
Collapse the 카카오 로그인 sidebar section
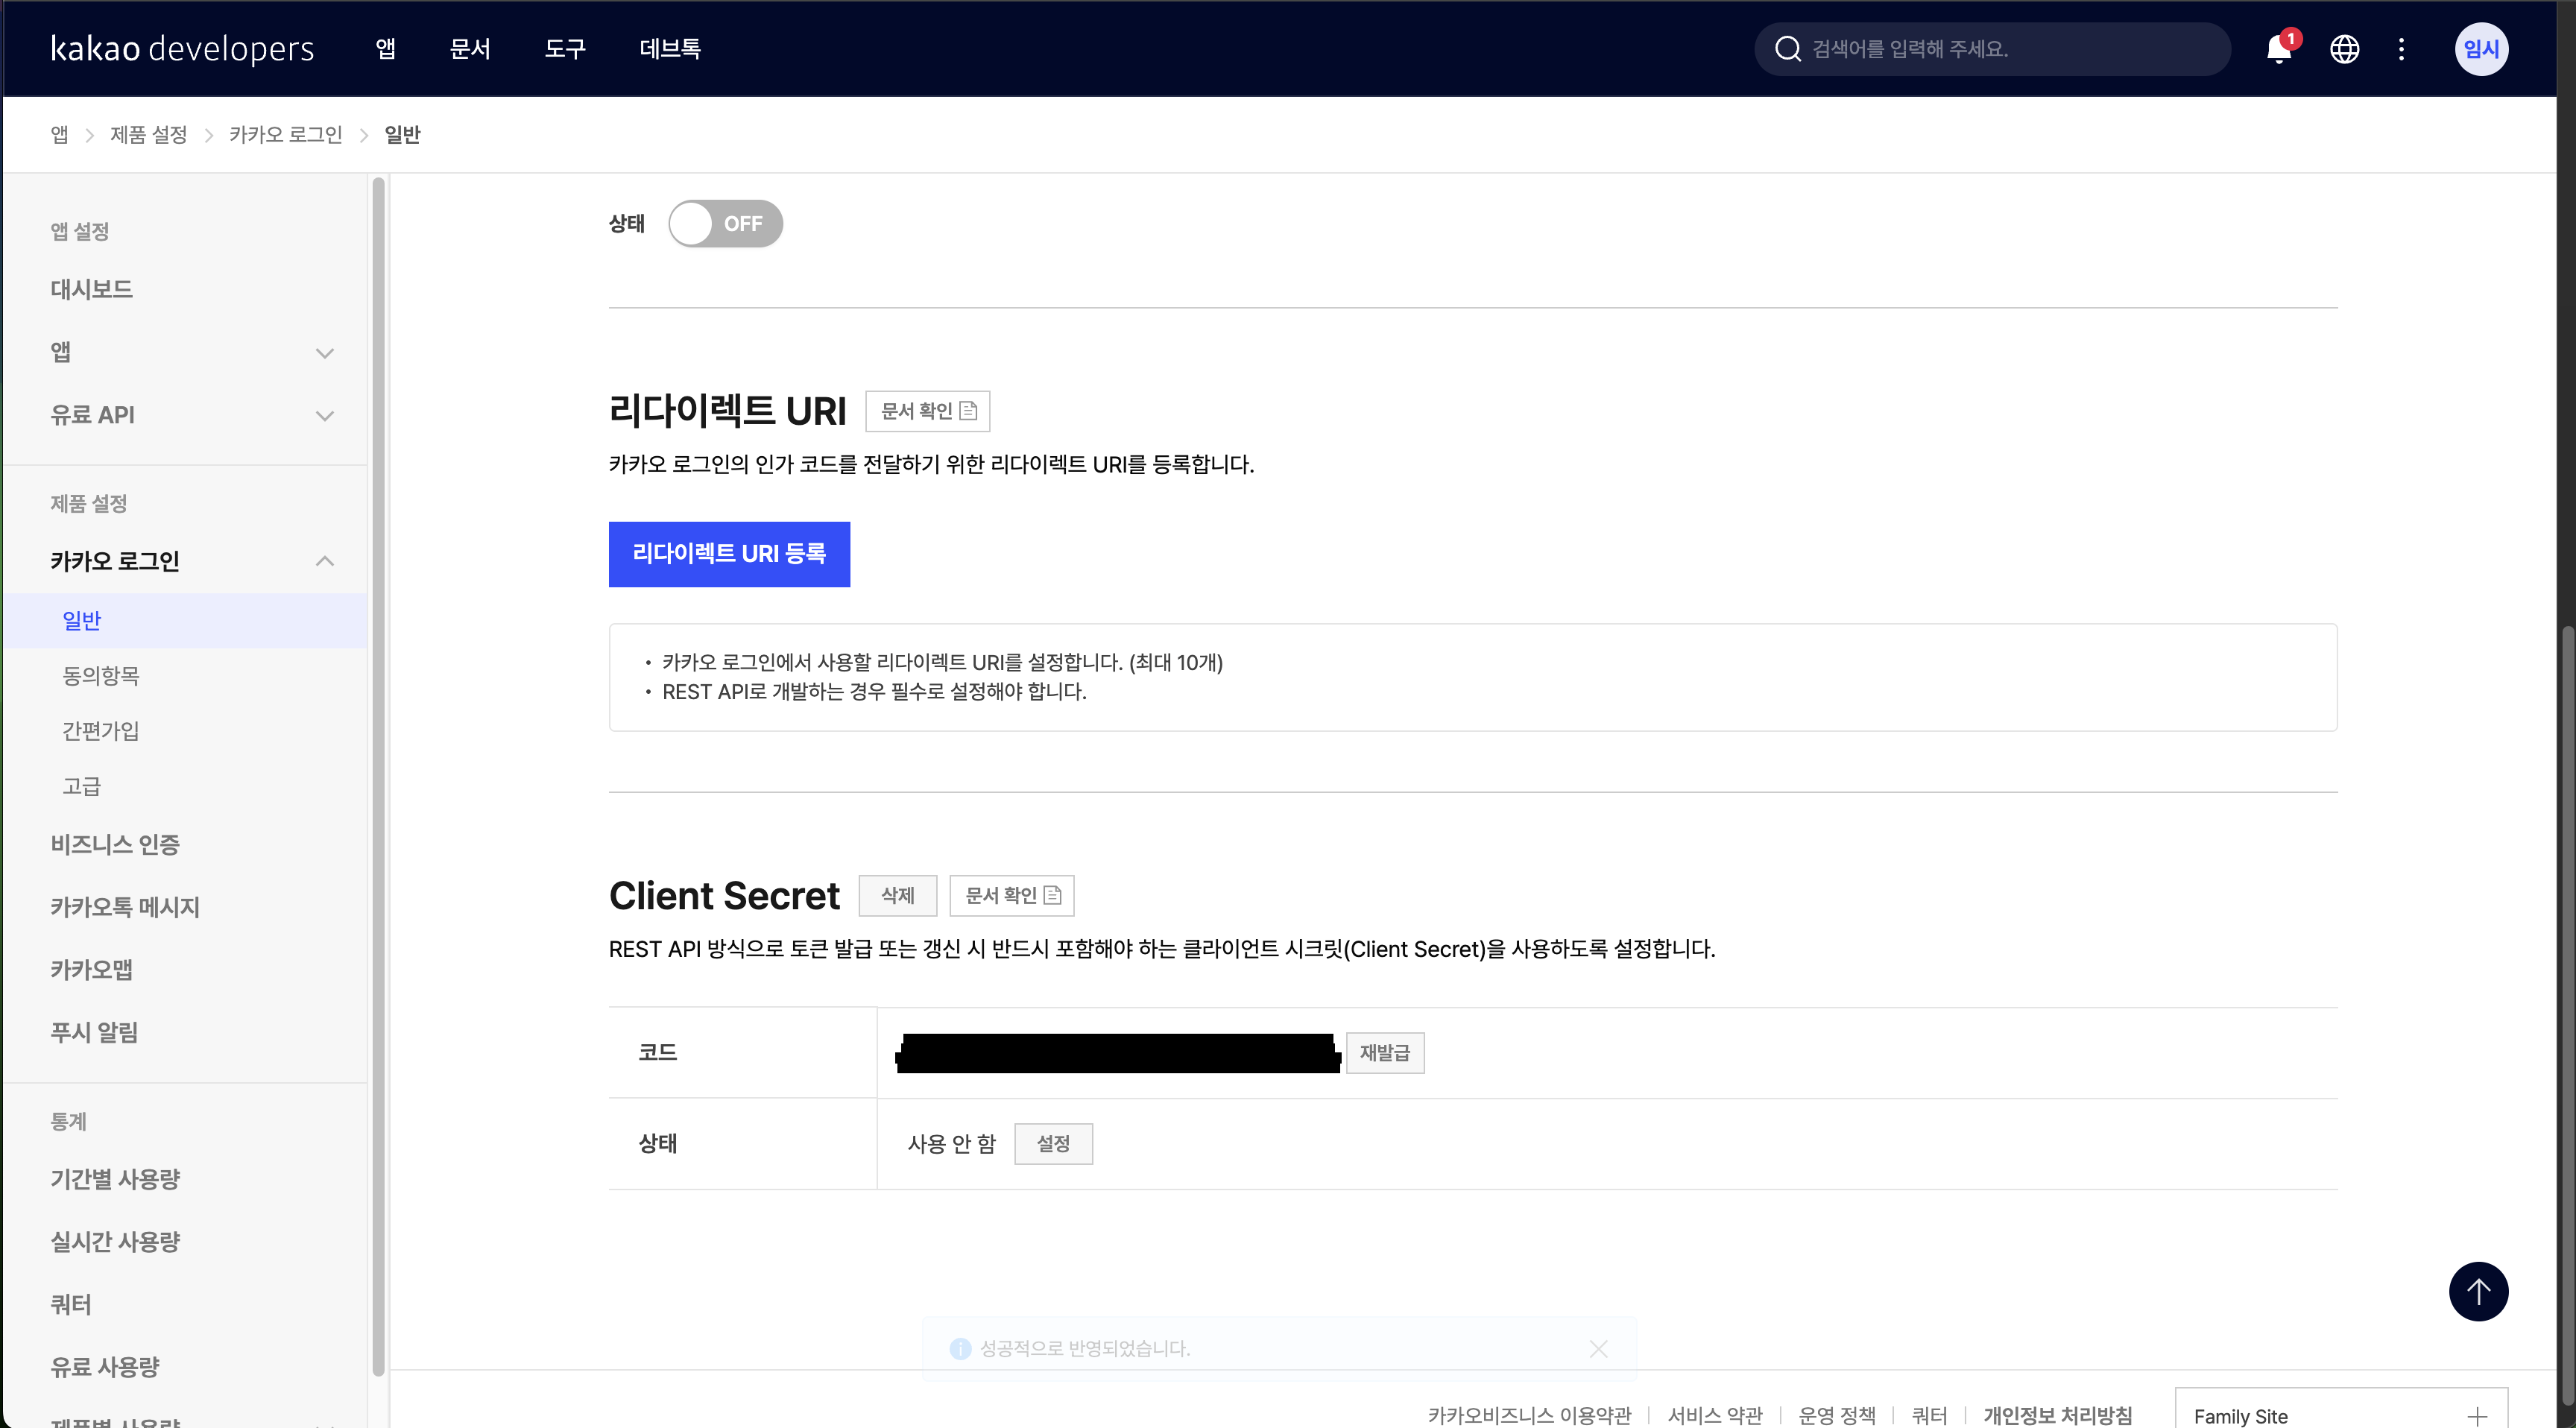[x=324, y=561]
